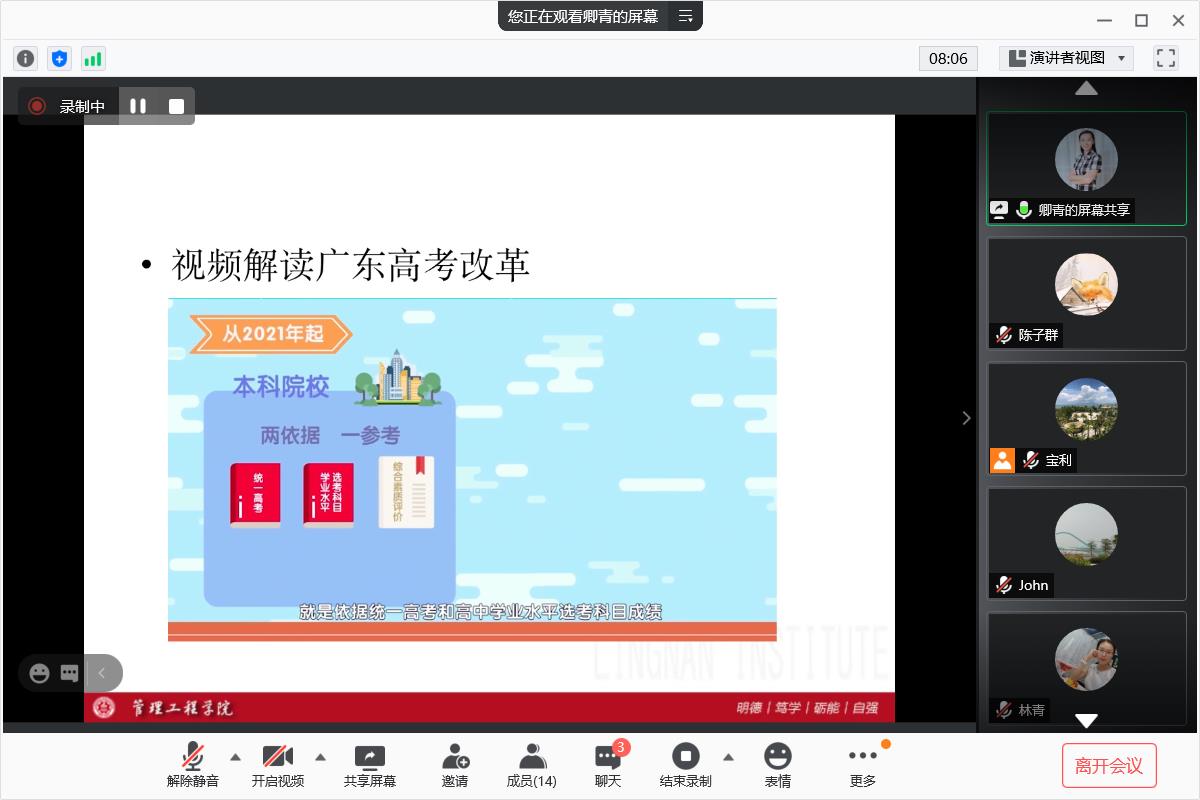Image resolution: width=1200 pixels, height=800 pixels.
Task: Open the members (14) list
Action: [531, 765]
